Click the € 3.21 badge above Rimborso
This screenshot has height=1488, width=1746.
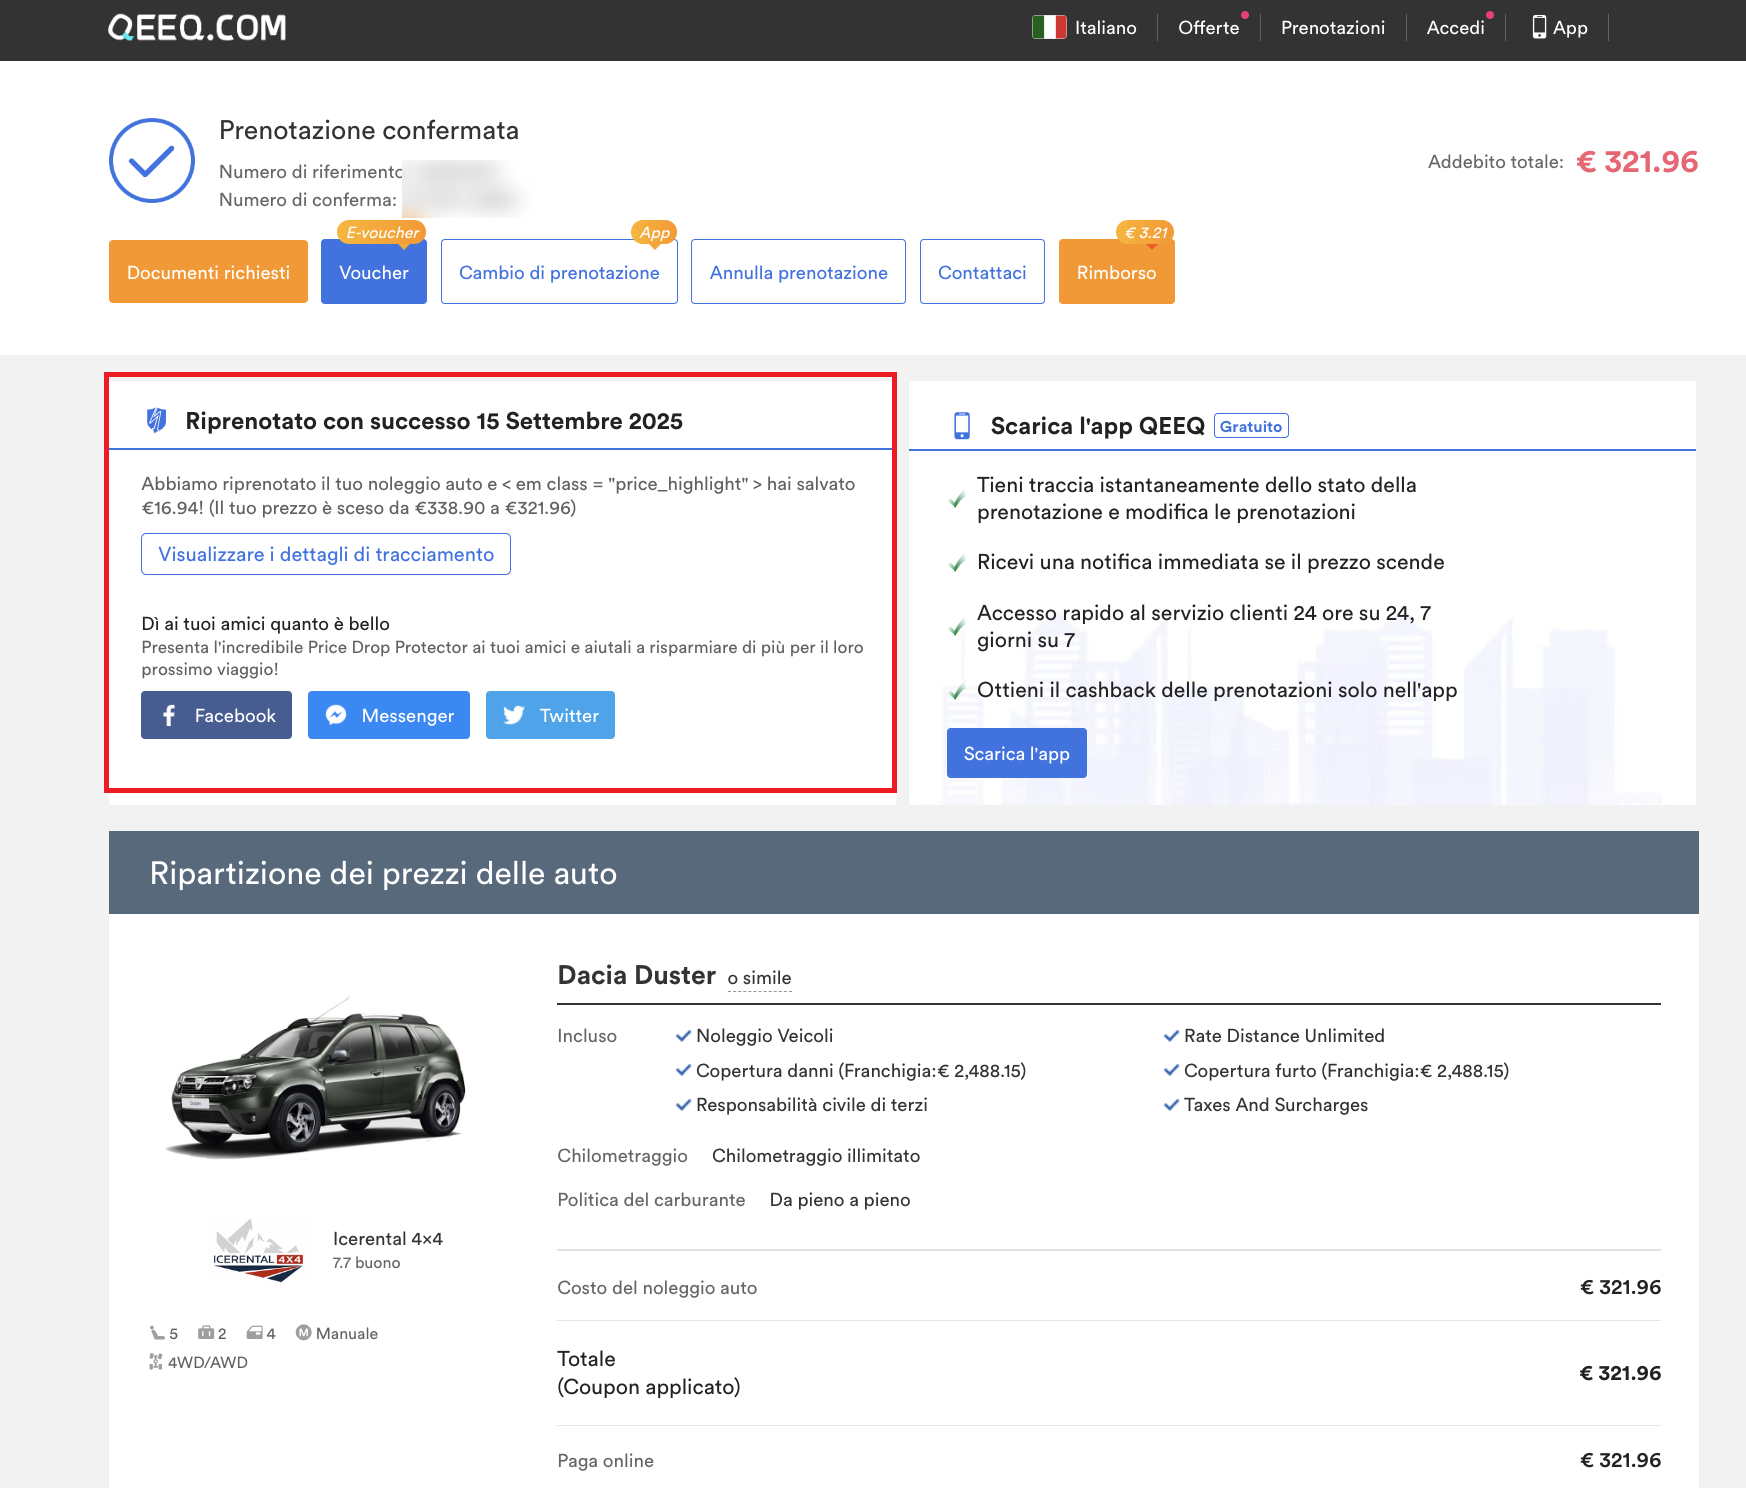[1145, 232]
